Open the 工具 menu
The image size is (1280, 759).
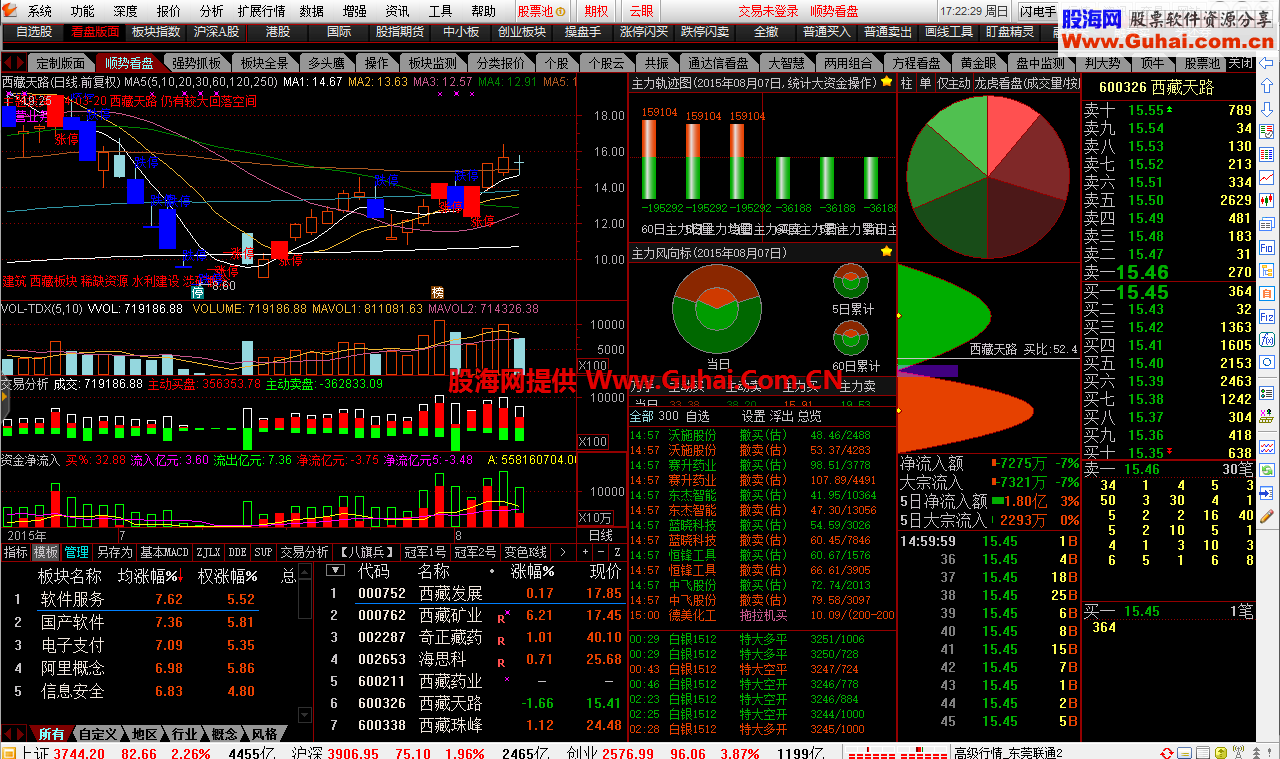440,11
